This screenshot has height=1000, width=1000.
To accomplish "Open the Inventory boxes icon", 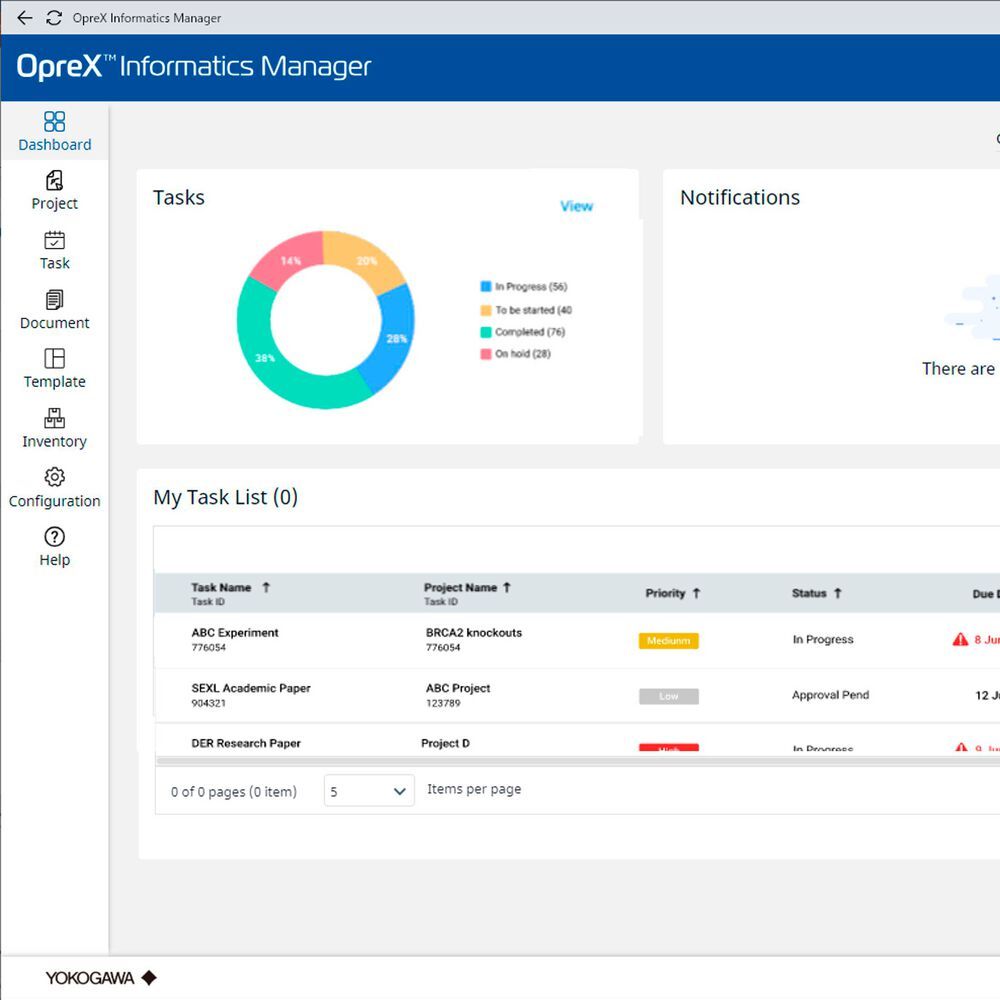I will click(x=54, y=418).
